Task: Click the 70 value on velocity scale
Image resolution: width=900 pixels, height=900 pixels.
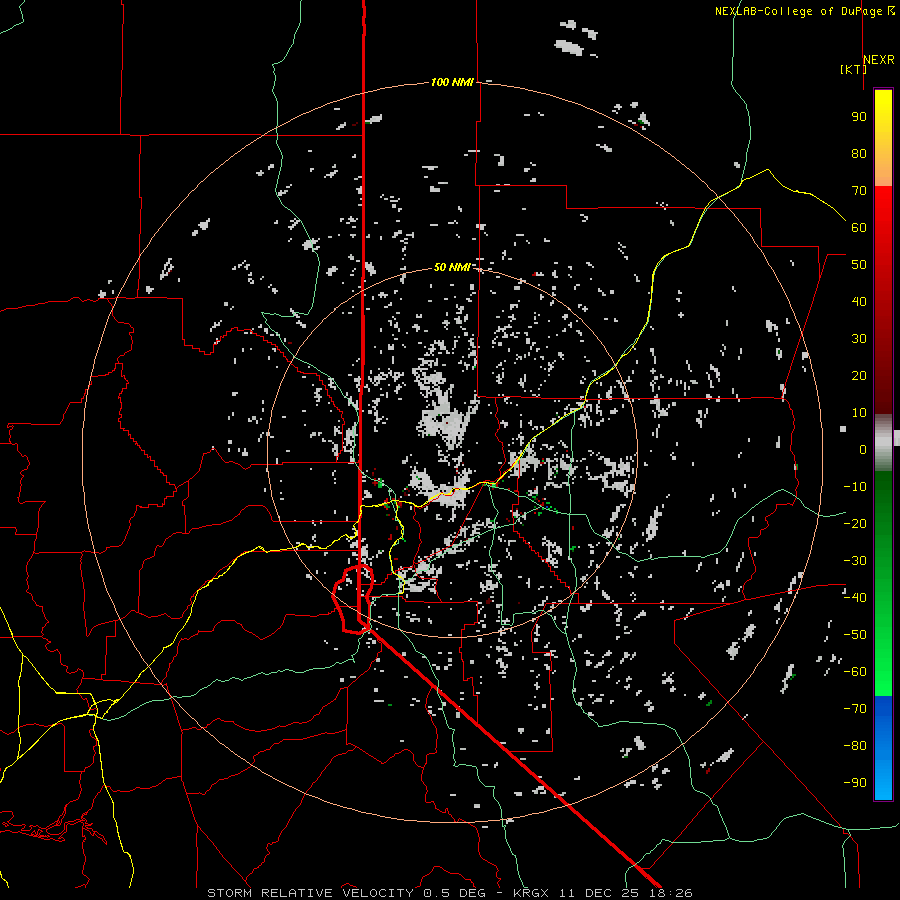Action: (859, 191)
